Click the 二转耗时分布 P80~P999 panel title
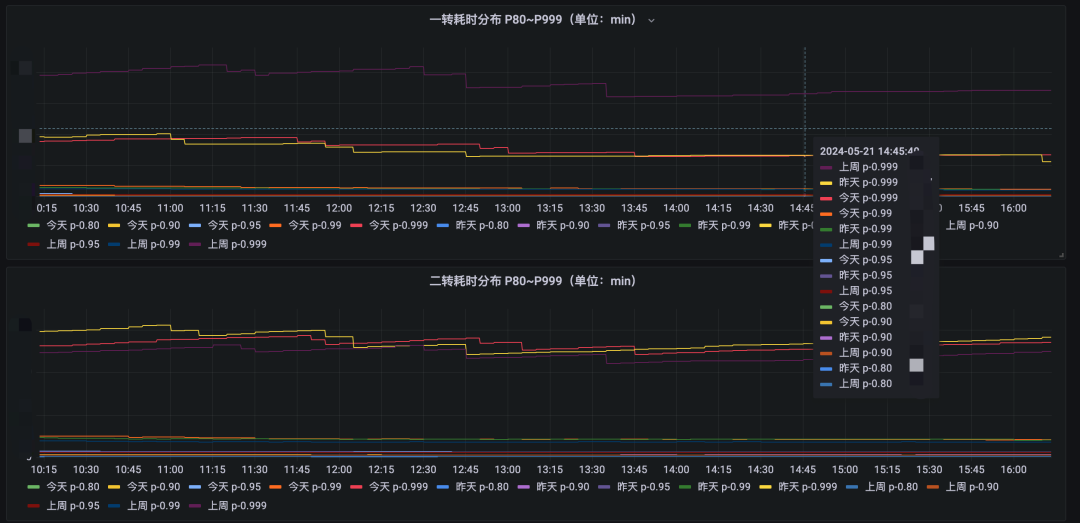Image resolution: width=1080 pixels, height=523 pixels. [x=532, y=281]
